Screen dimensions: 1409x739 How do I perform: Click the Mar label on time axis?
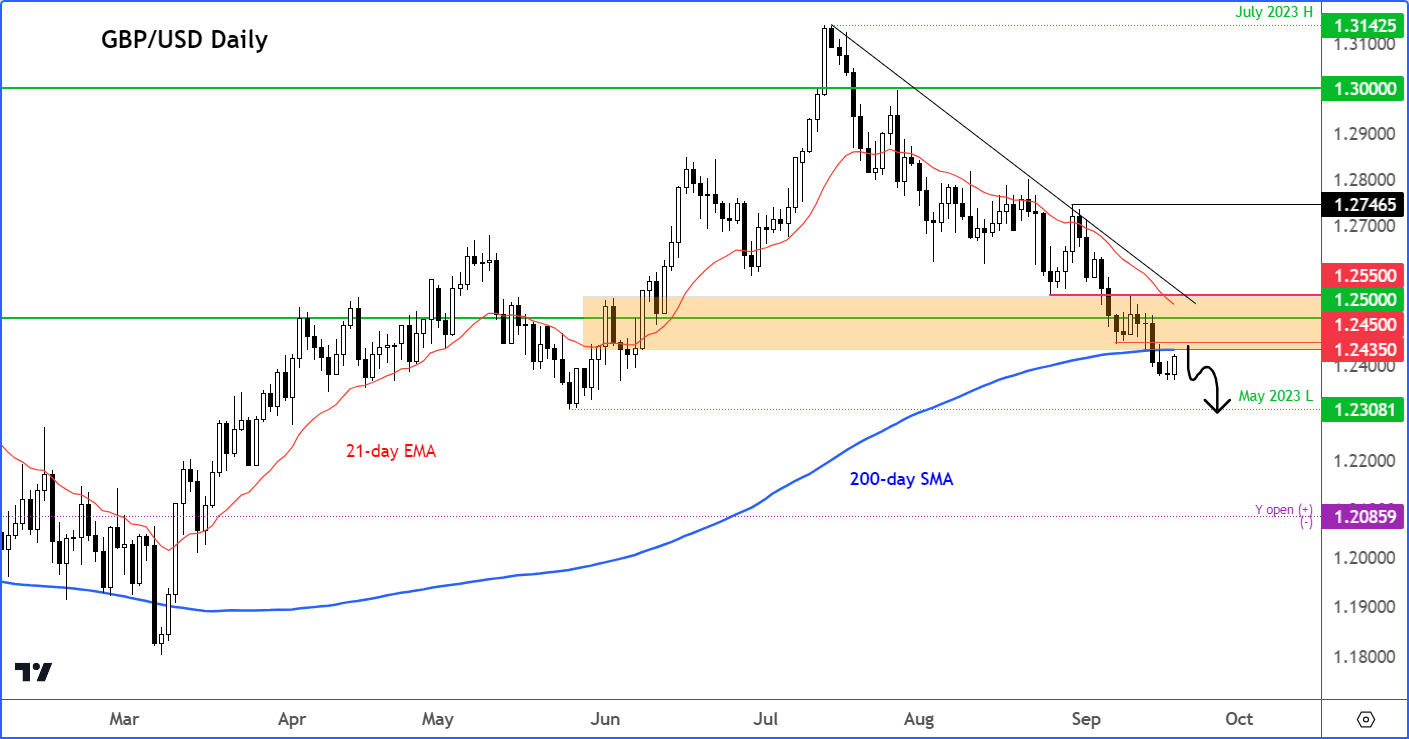coord(124,718)
